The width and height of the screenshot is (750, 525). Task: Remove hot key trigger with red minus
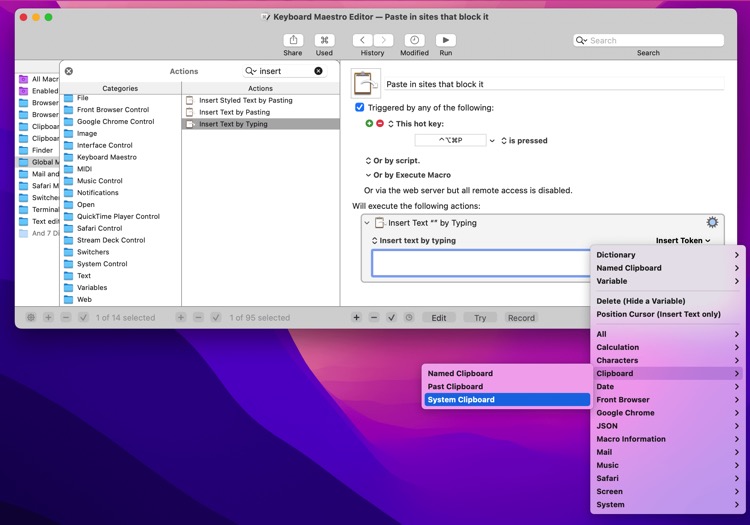pyautogui.click(x=380, y=123)
